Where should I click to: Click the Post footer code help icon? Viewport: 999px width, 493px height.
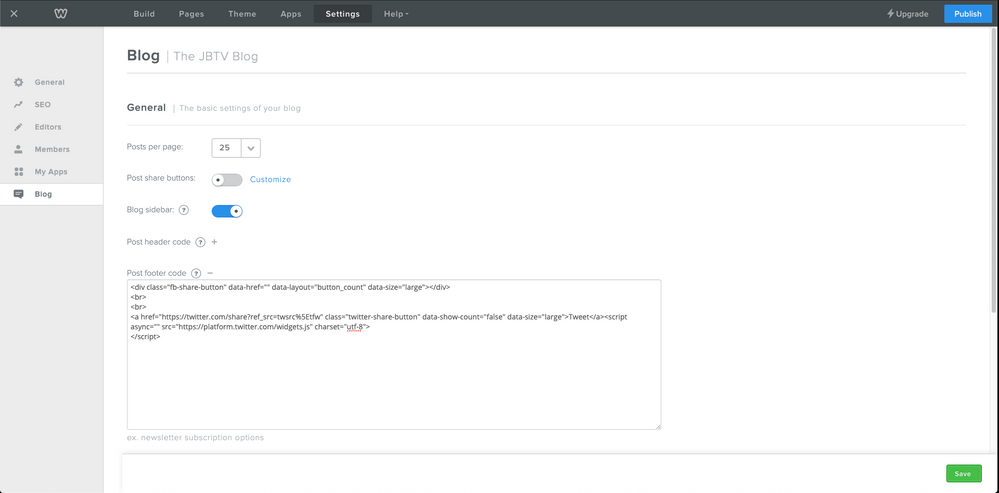click(x=196, y=273)
